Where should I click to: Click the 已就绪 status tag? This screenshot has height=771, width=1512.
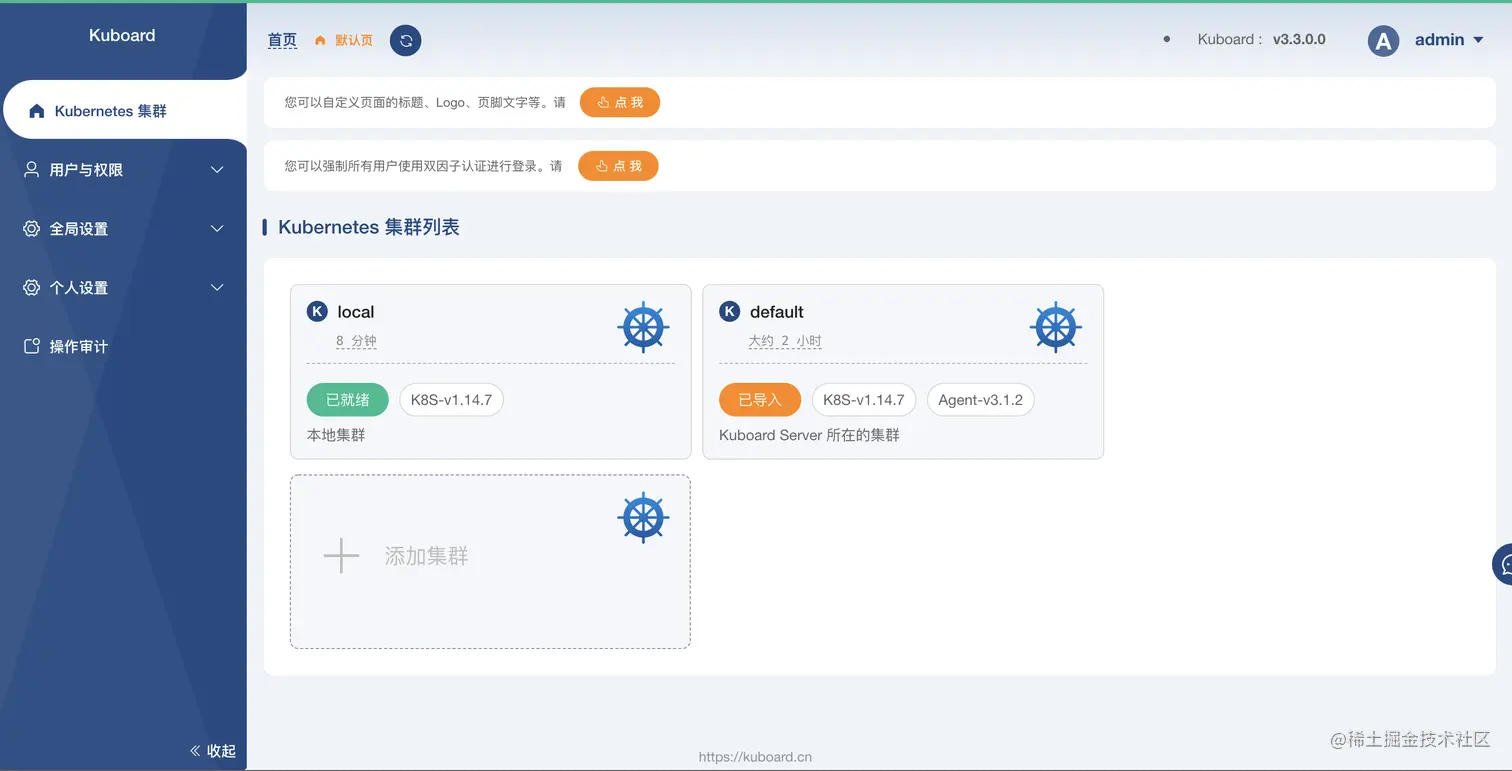pos(348,400)
